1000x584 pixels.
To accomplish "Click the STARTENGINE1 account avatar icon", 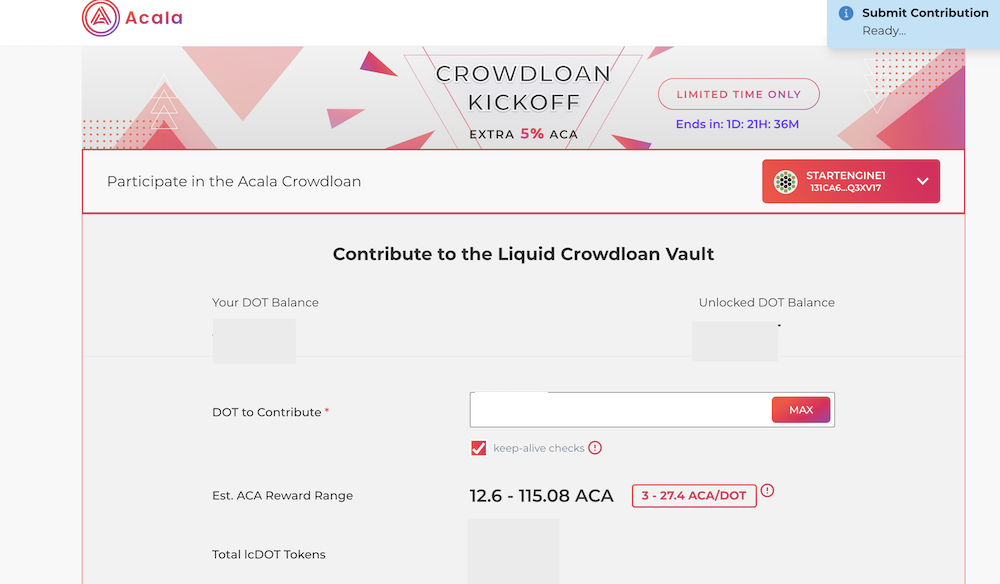I will (786, 182).
